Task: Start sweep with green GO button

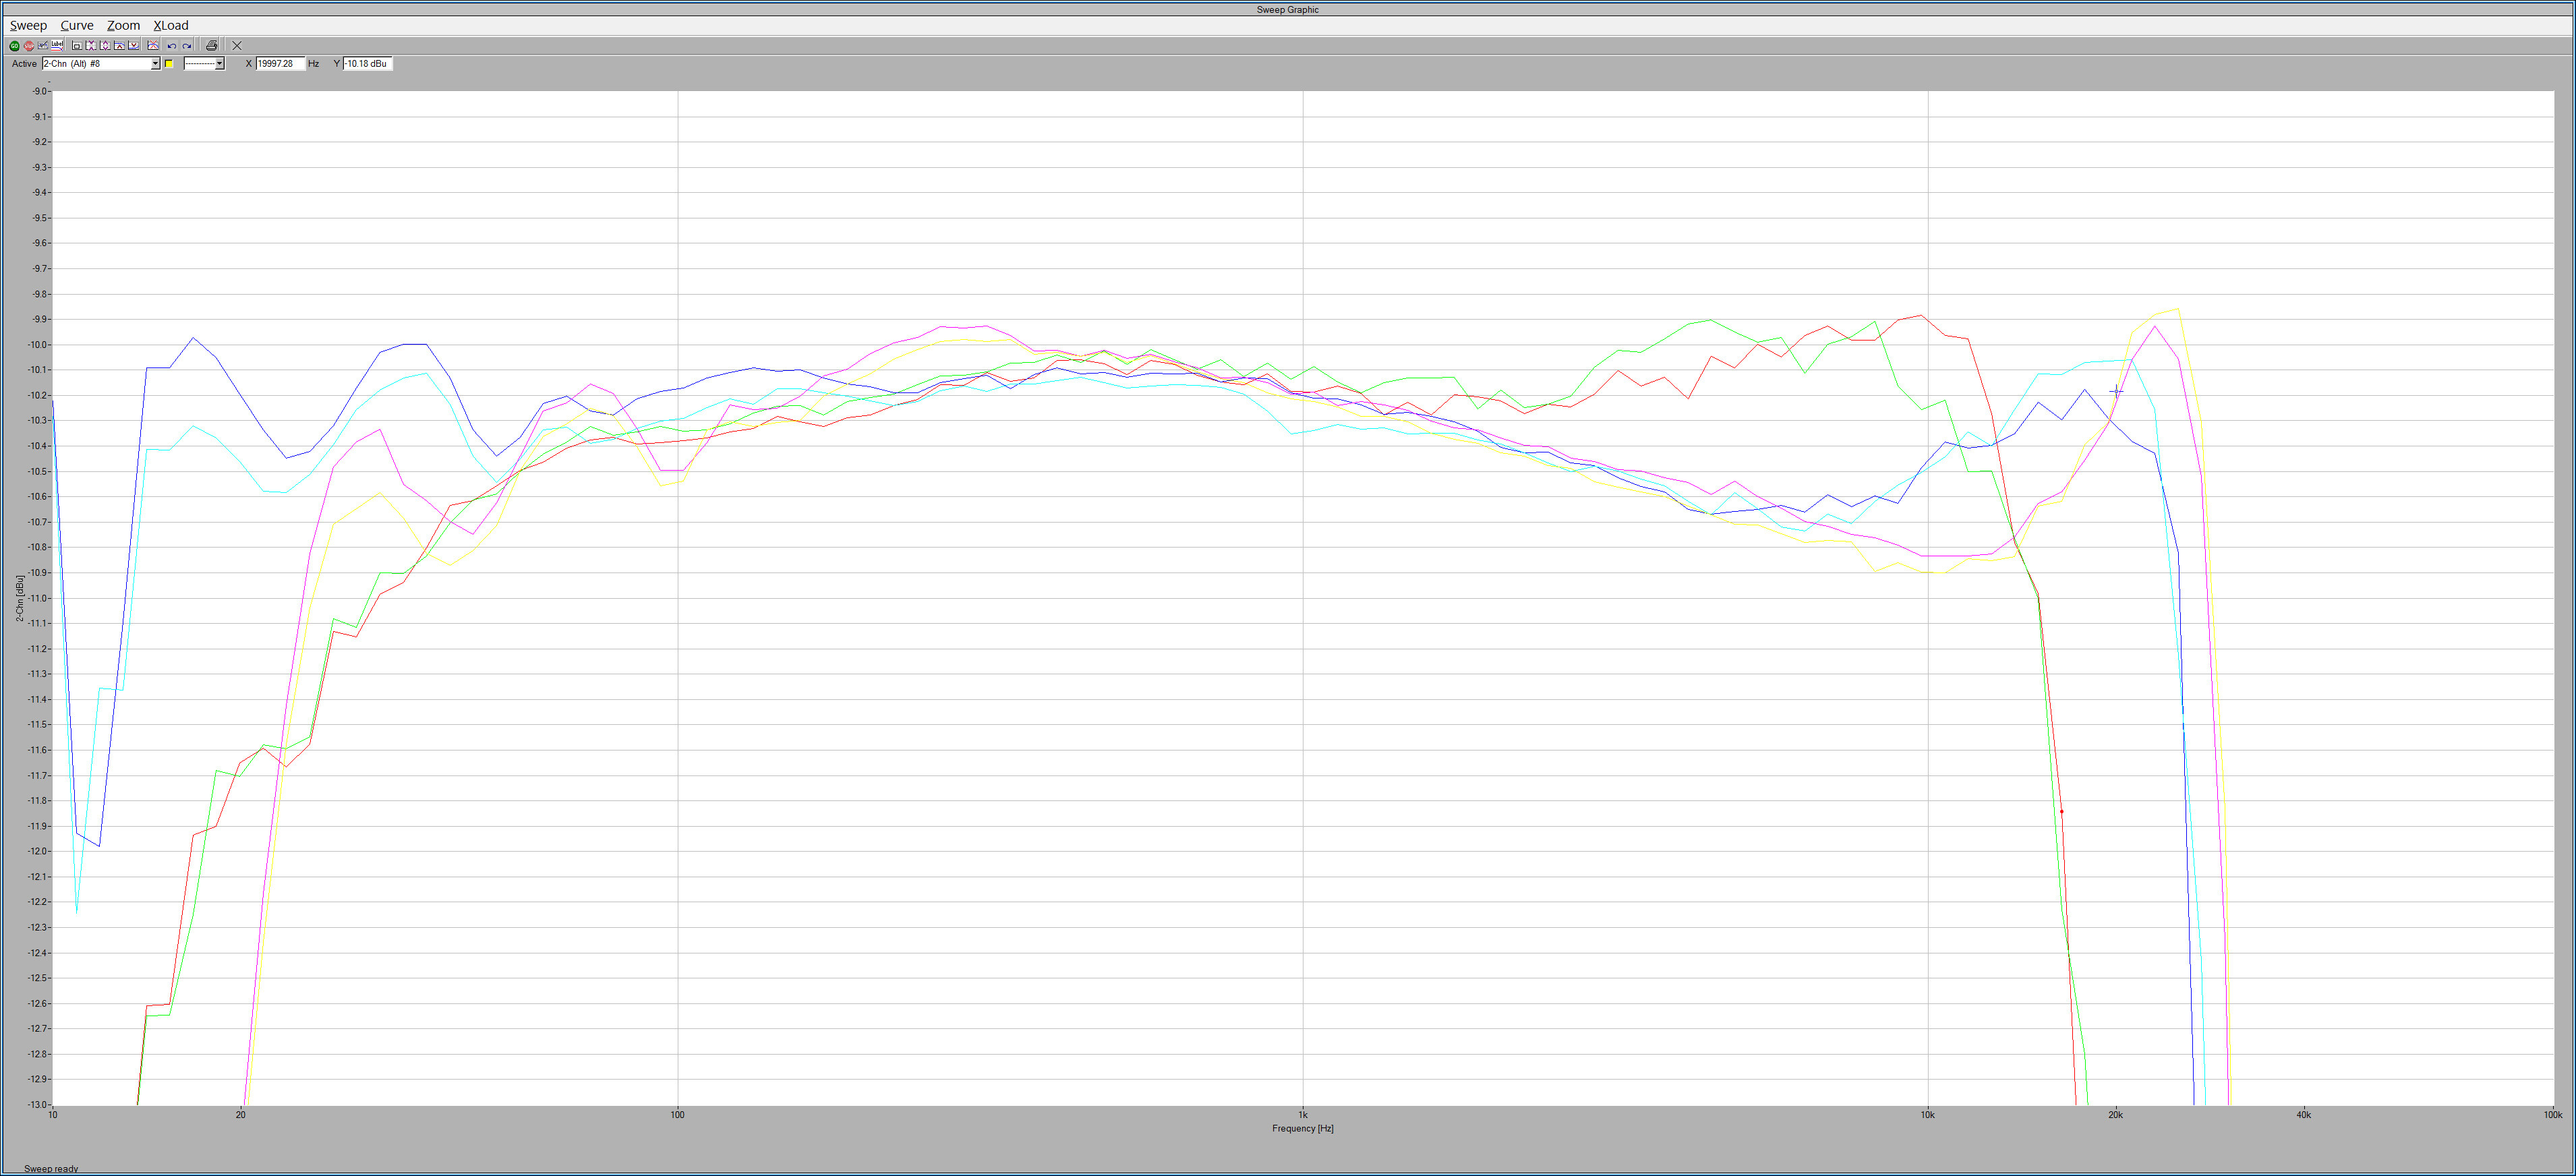Action: [x=14, y=46]
